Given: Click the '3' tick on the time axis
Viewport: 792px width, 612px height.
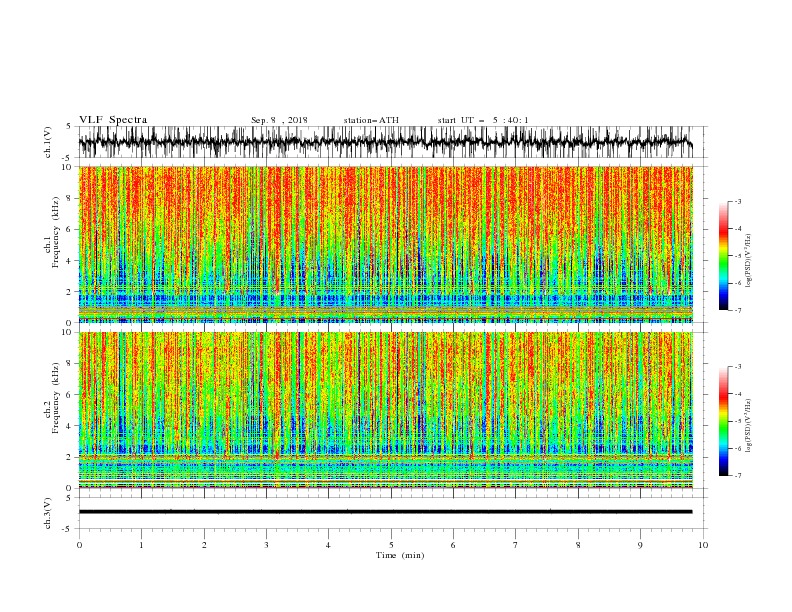Looking at the screenshot, I should point(266,545).
